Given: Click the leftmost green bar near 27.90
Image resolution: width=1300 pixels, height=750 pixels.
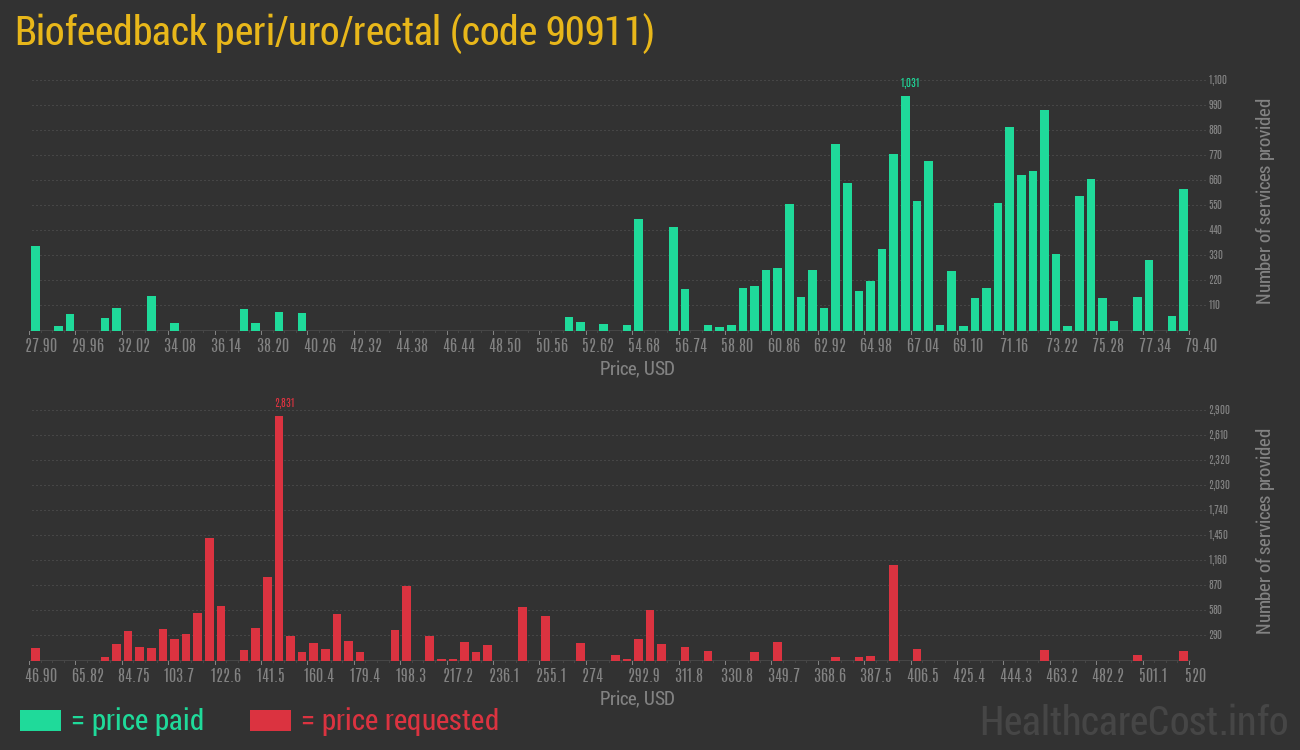Looking at the screenshot, I should 36,290.
